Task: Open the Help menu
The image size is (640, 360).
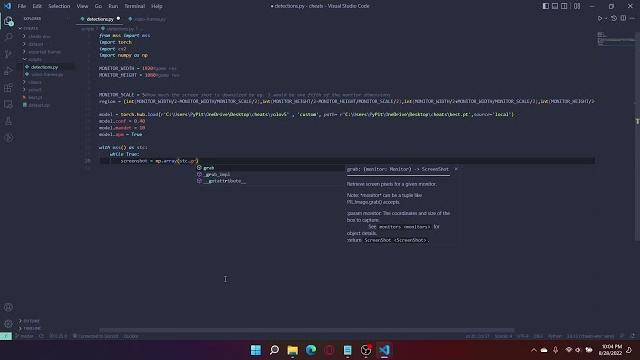Action: coord(157,6)
